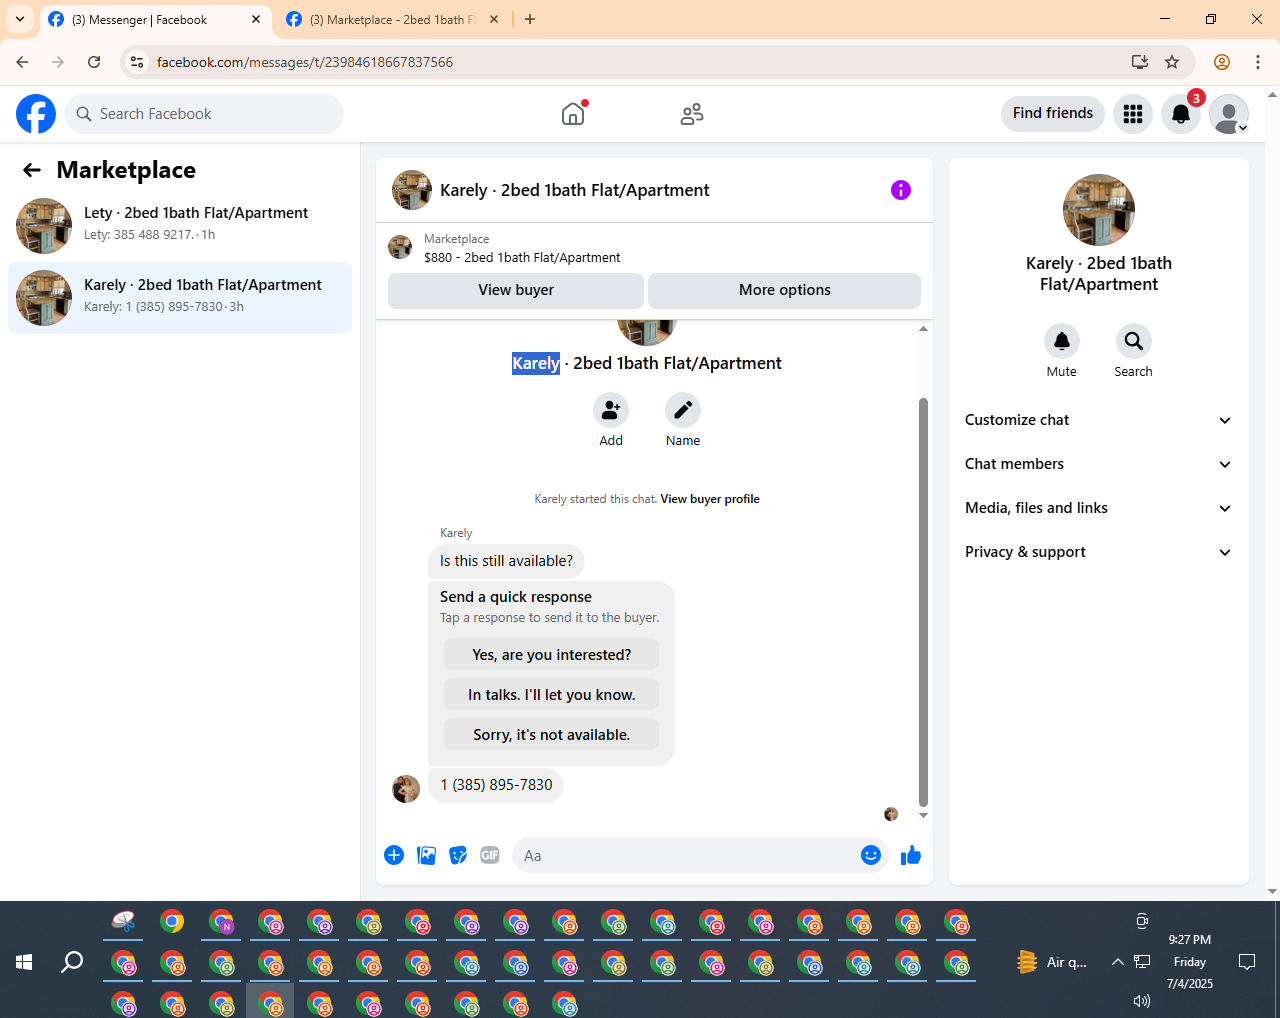Open Chrome three-dot menu
The image size is (1280, 1018).
pyautogui.click(x=1258, y=62)
